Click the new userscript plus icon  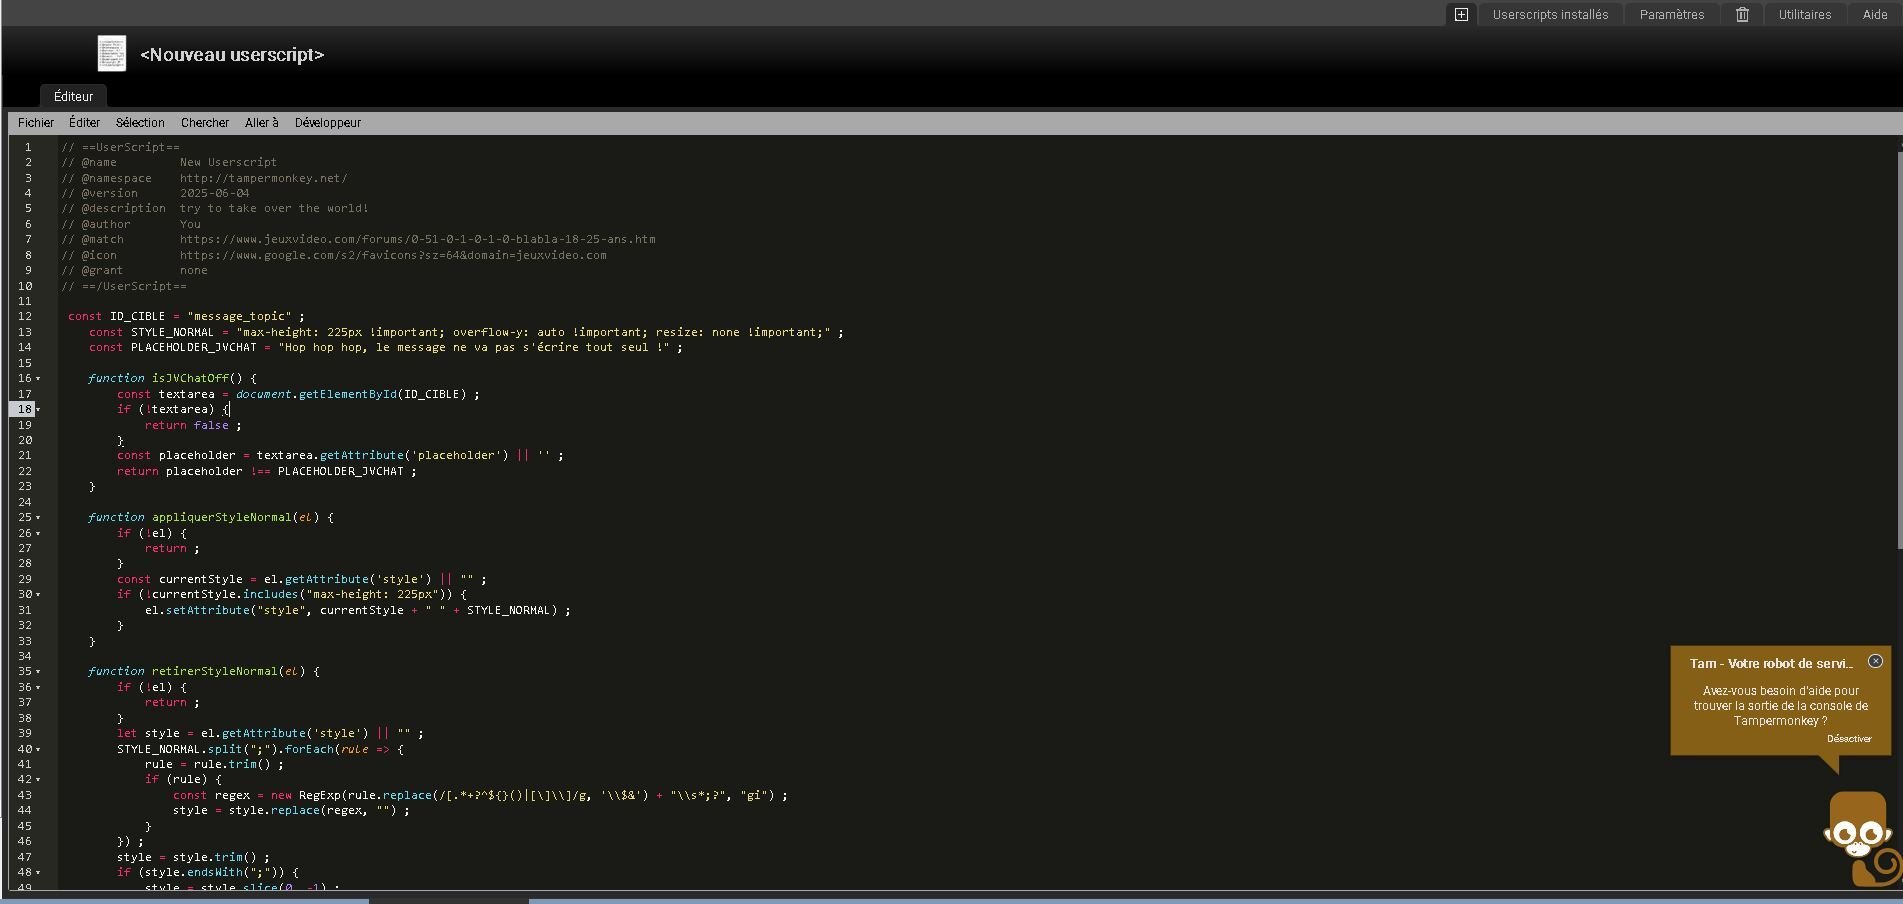[1461, 14]
